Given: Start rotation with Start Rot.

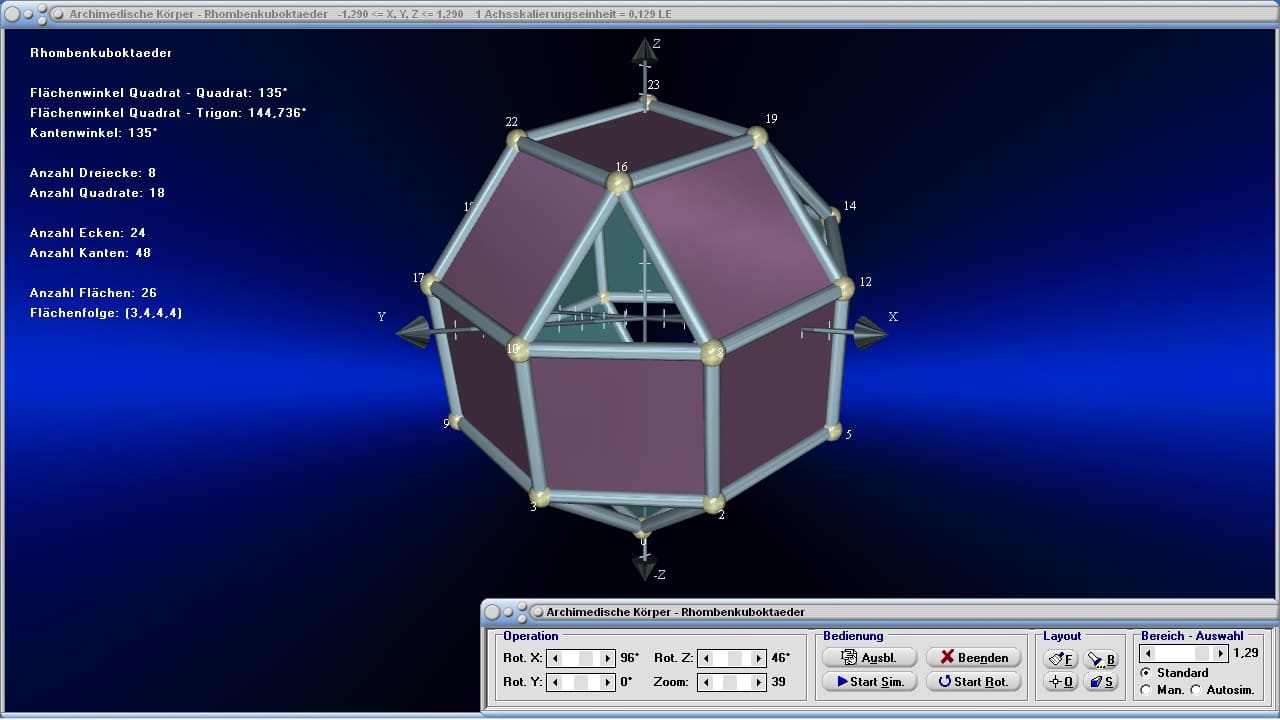Looking at the screenshot, I should (973, 681).
